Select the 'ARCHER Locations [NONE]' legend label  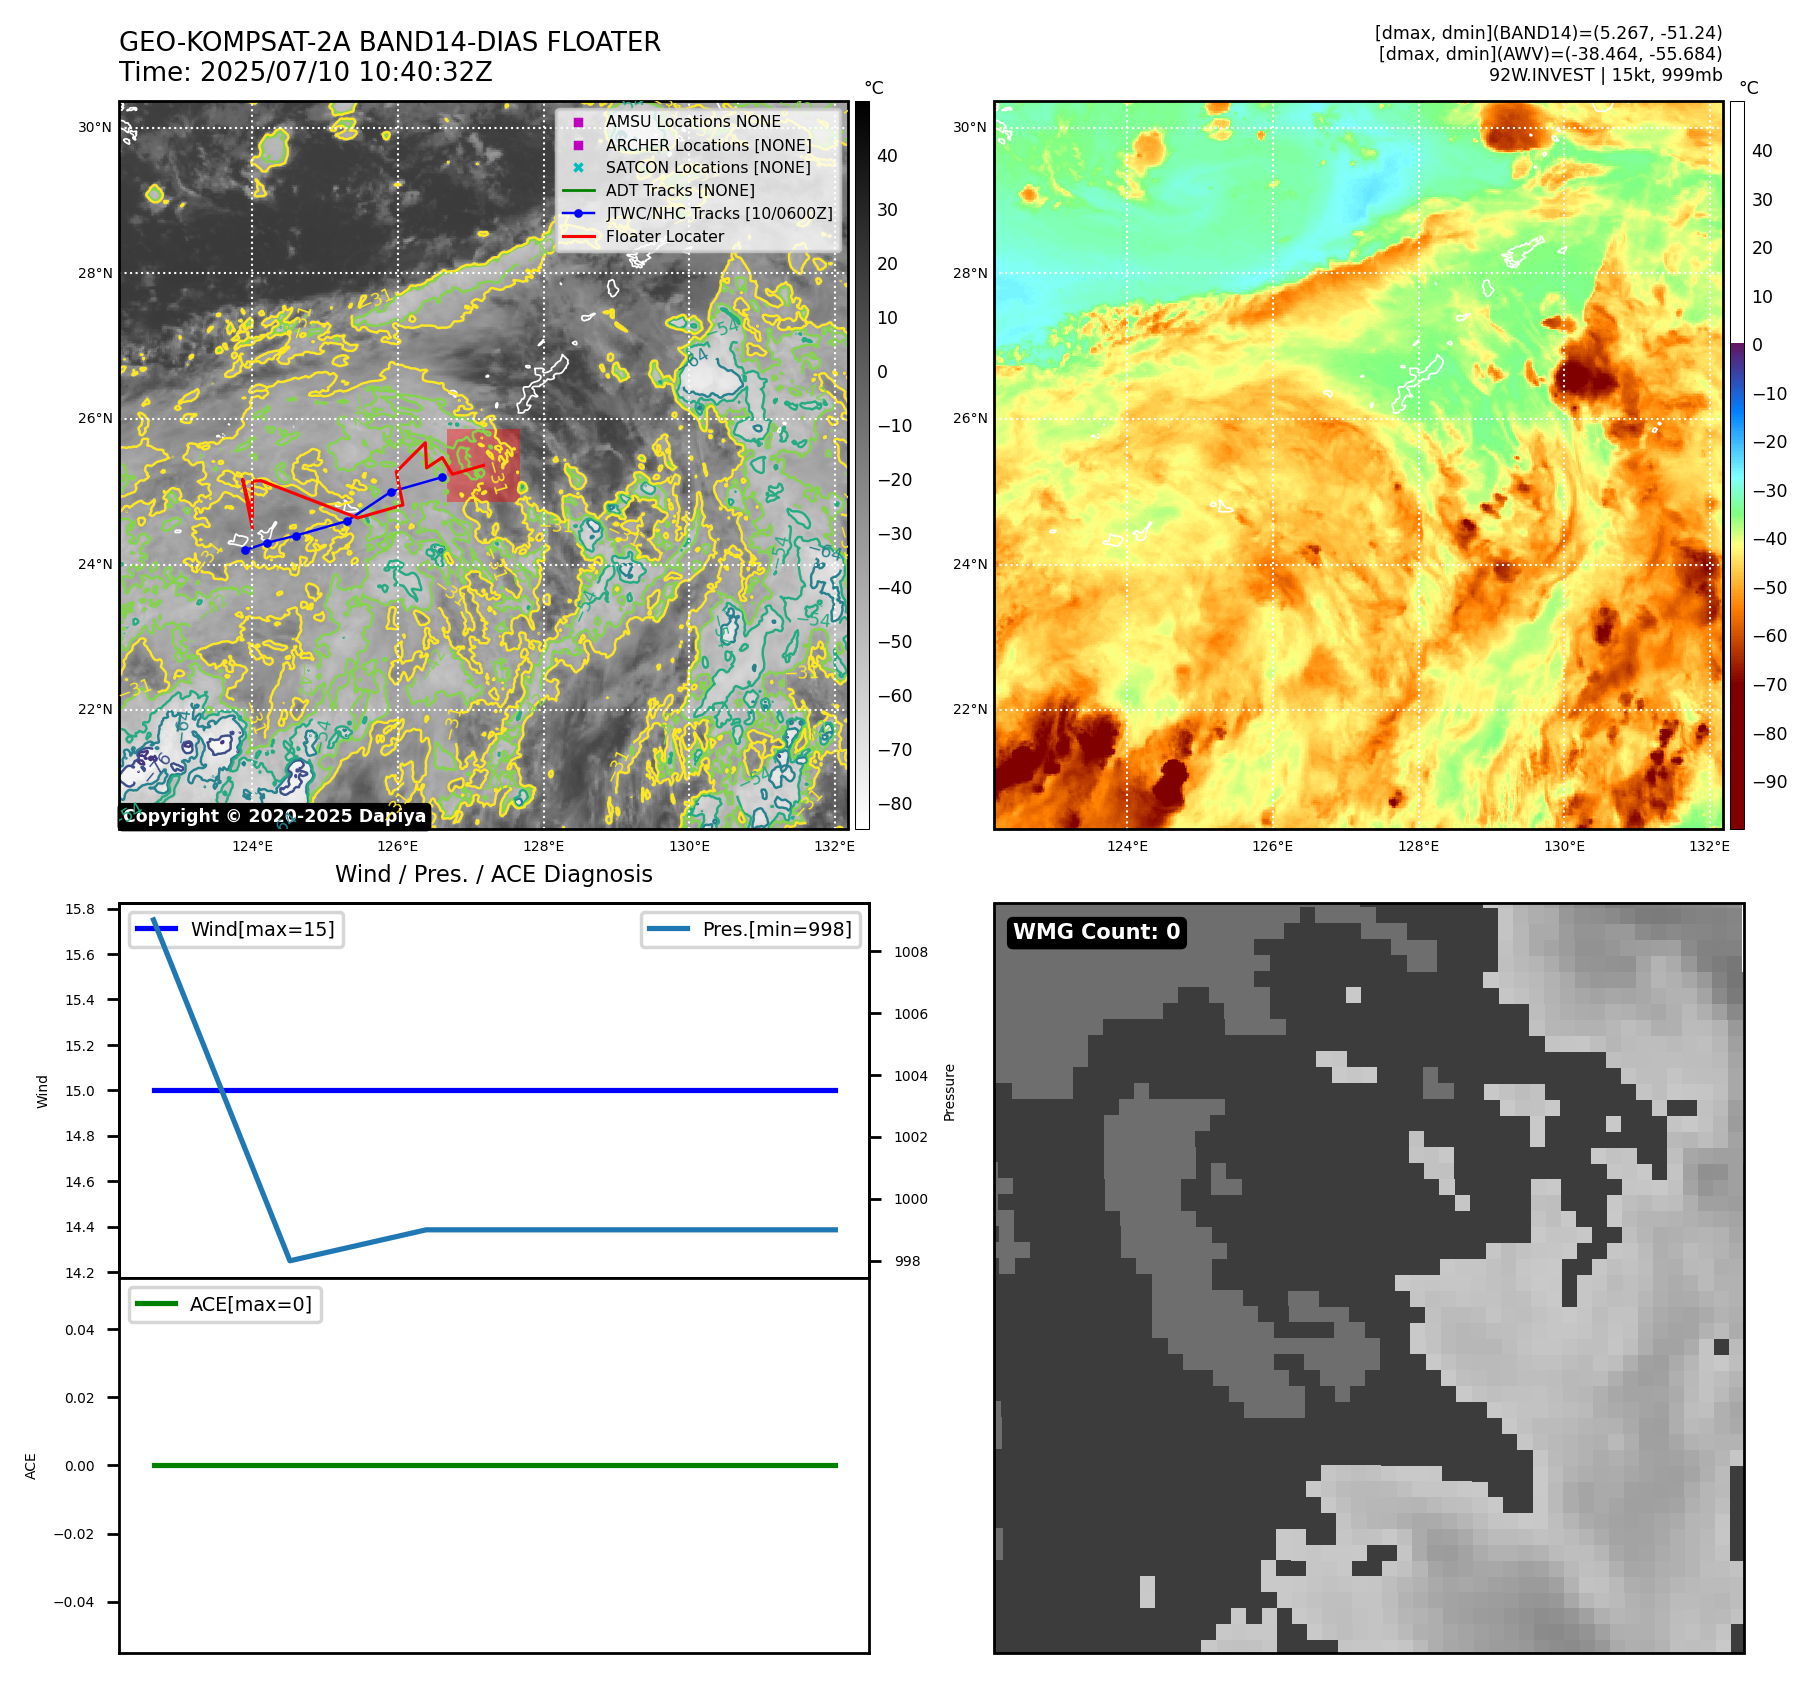pos(708,145)
